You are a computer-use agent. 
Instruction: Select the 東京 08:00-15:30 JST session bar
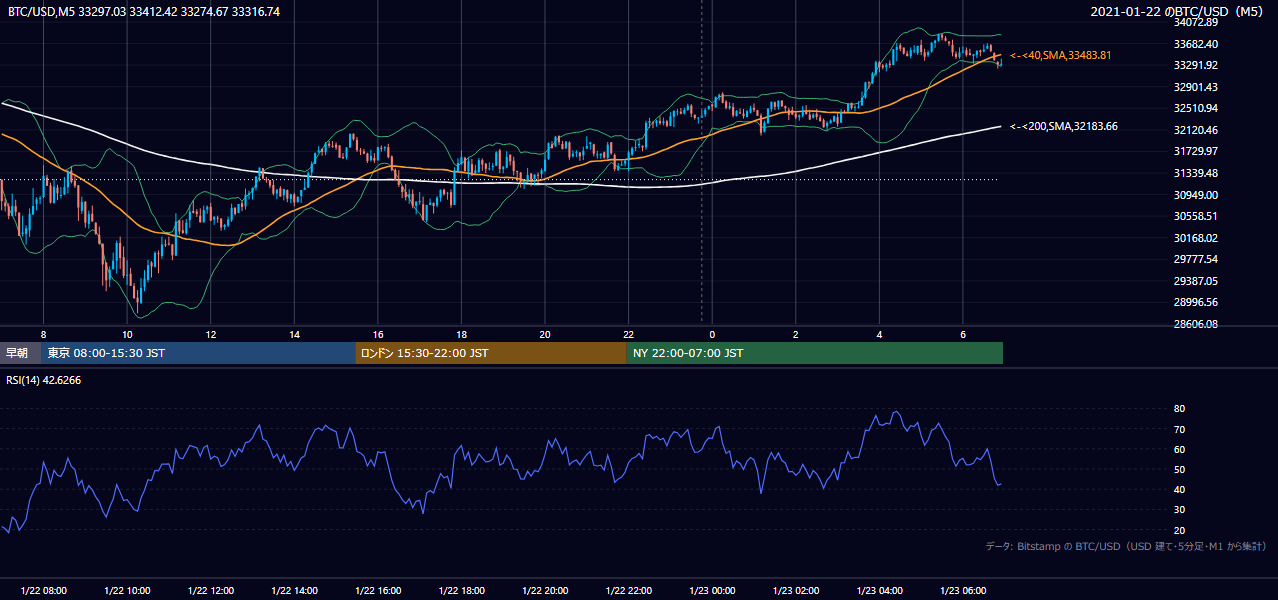pyautogui.click(x=198, y=353)
